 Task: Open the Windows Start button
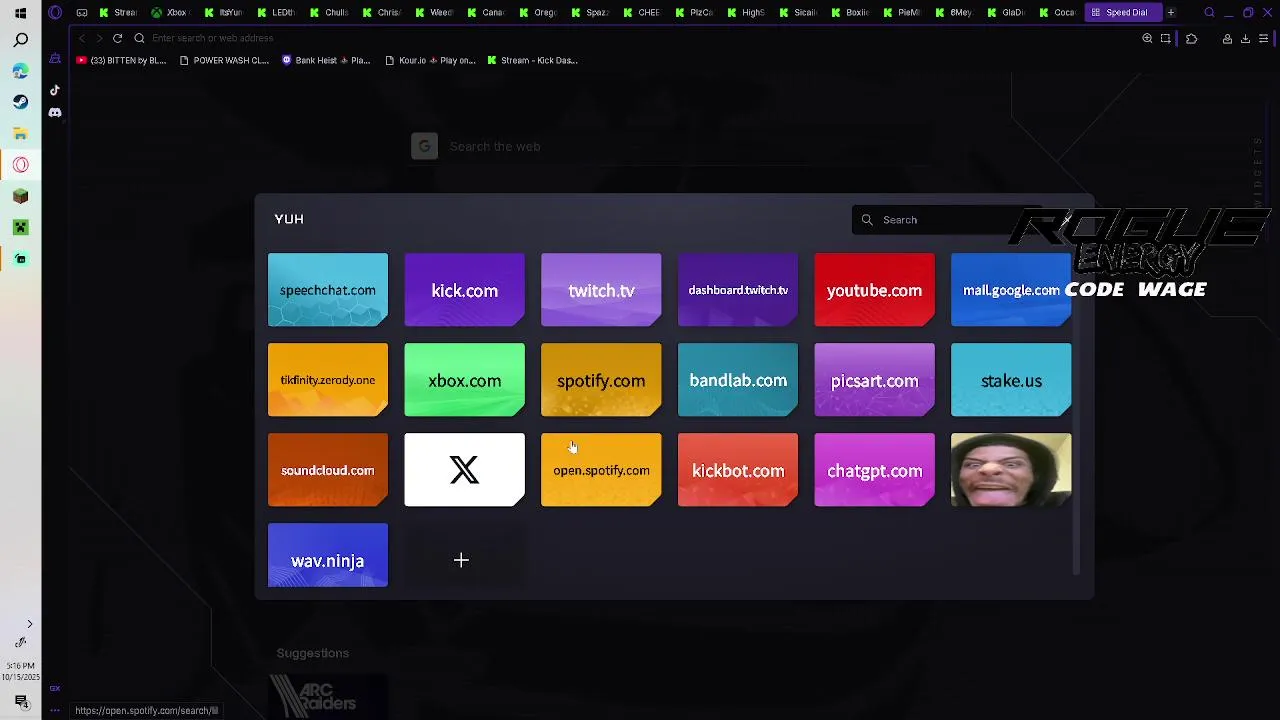pyautogui.click(x=20, y=13)
